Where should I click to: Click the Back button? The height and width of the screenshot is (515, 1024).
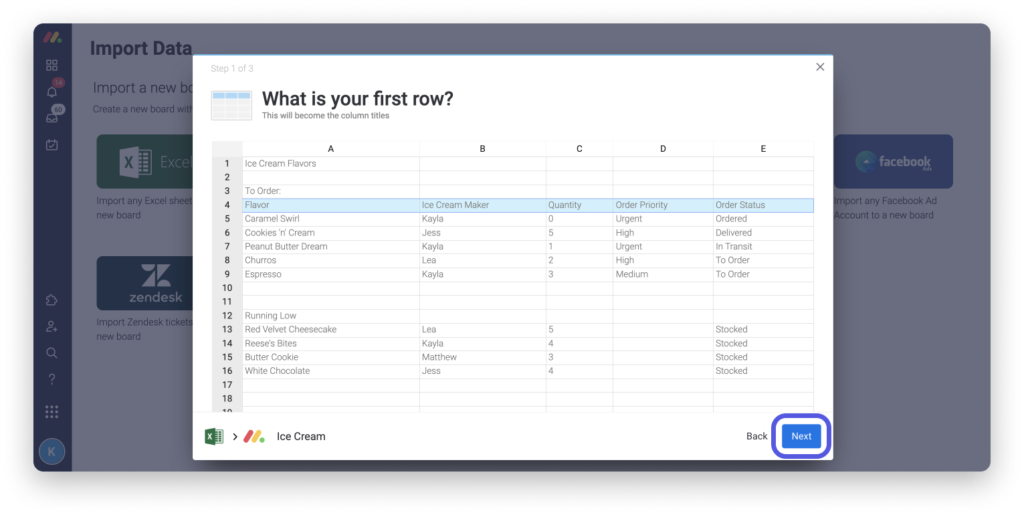(x=757, y=437)
